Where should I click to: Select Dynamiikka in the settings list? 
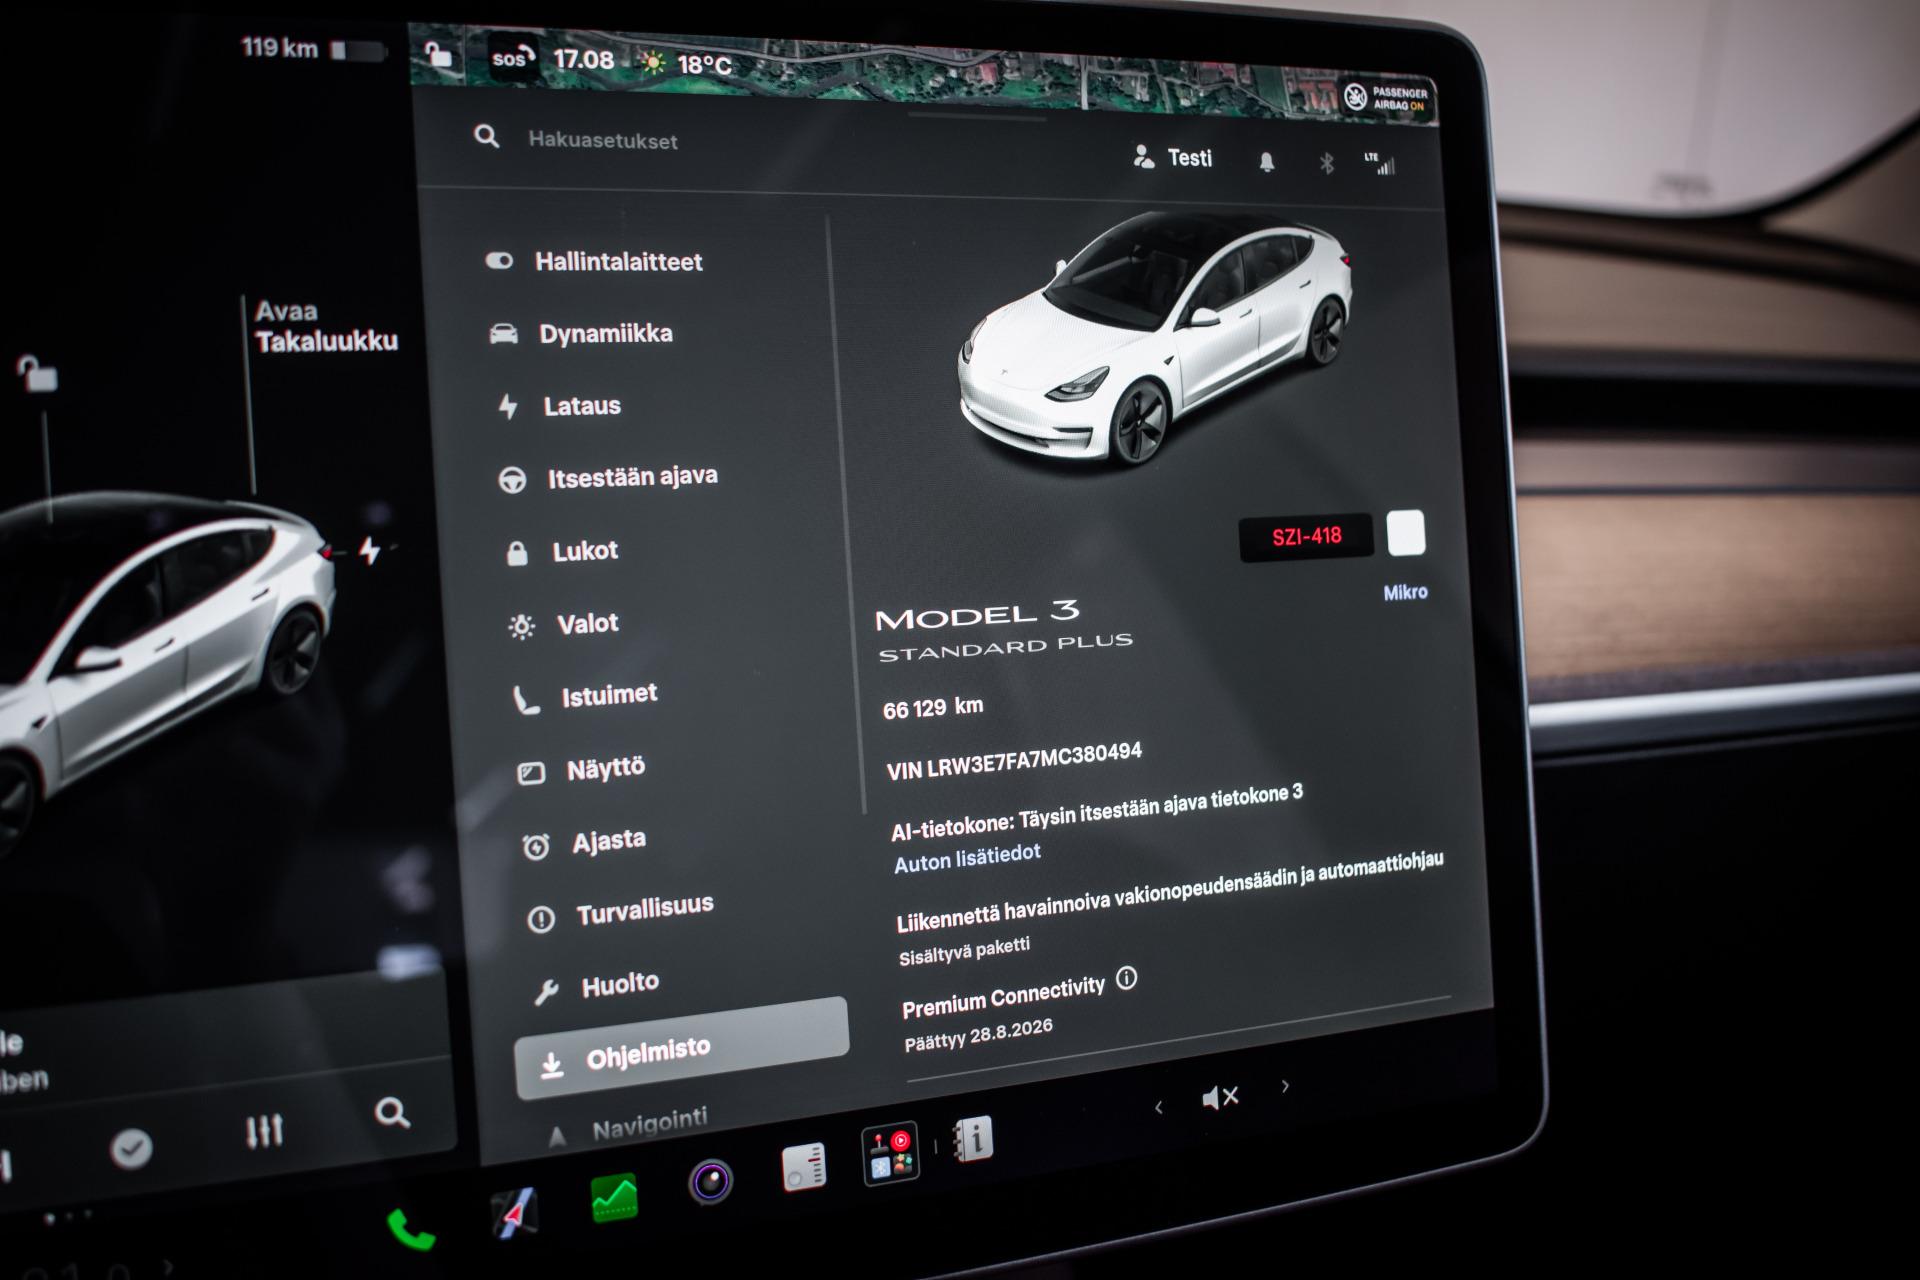(581, 333)
